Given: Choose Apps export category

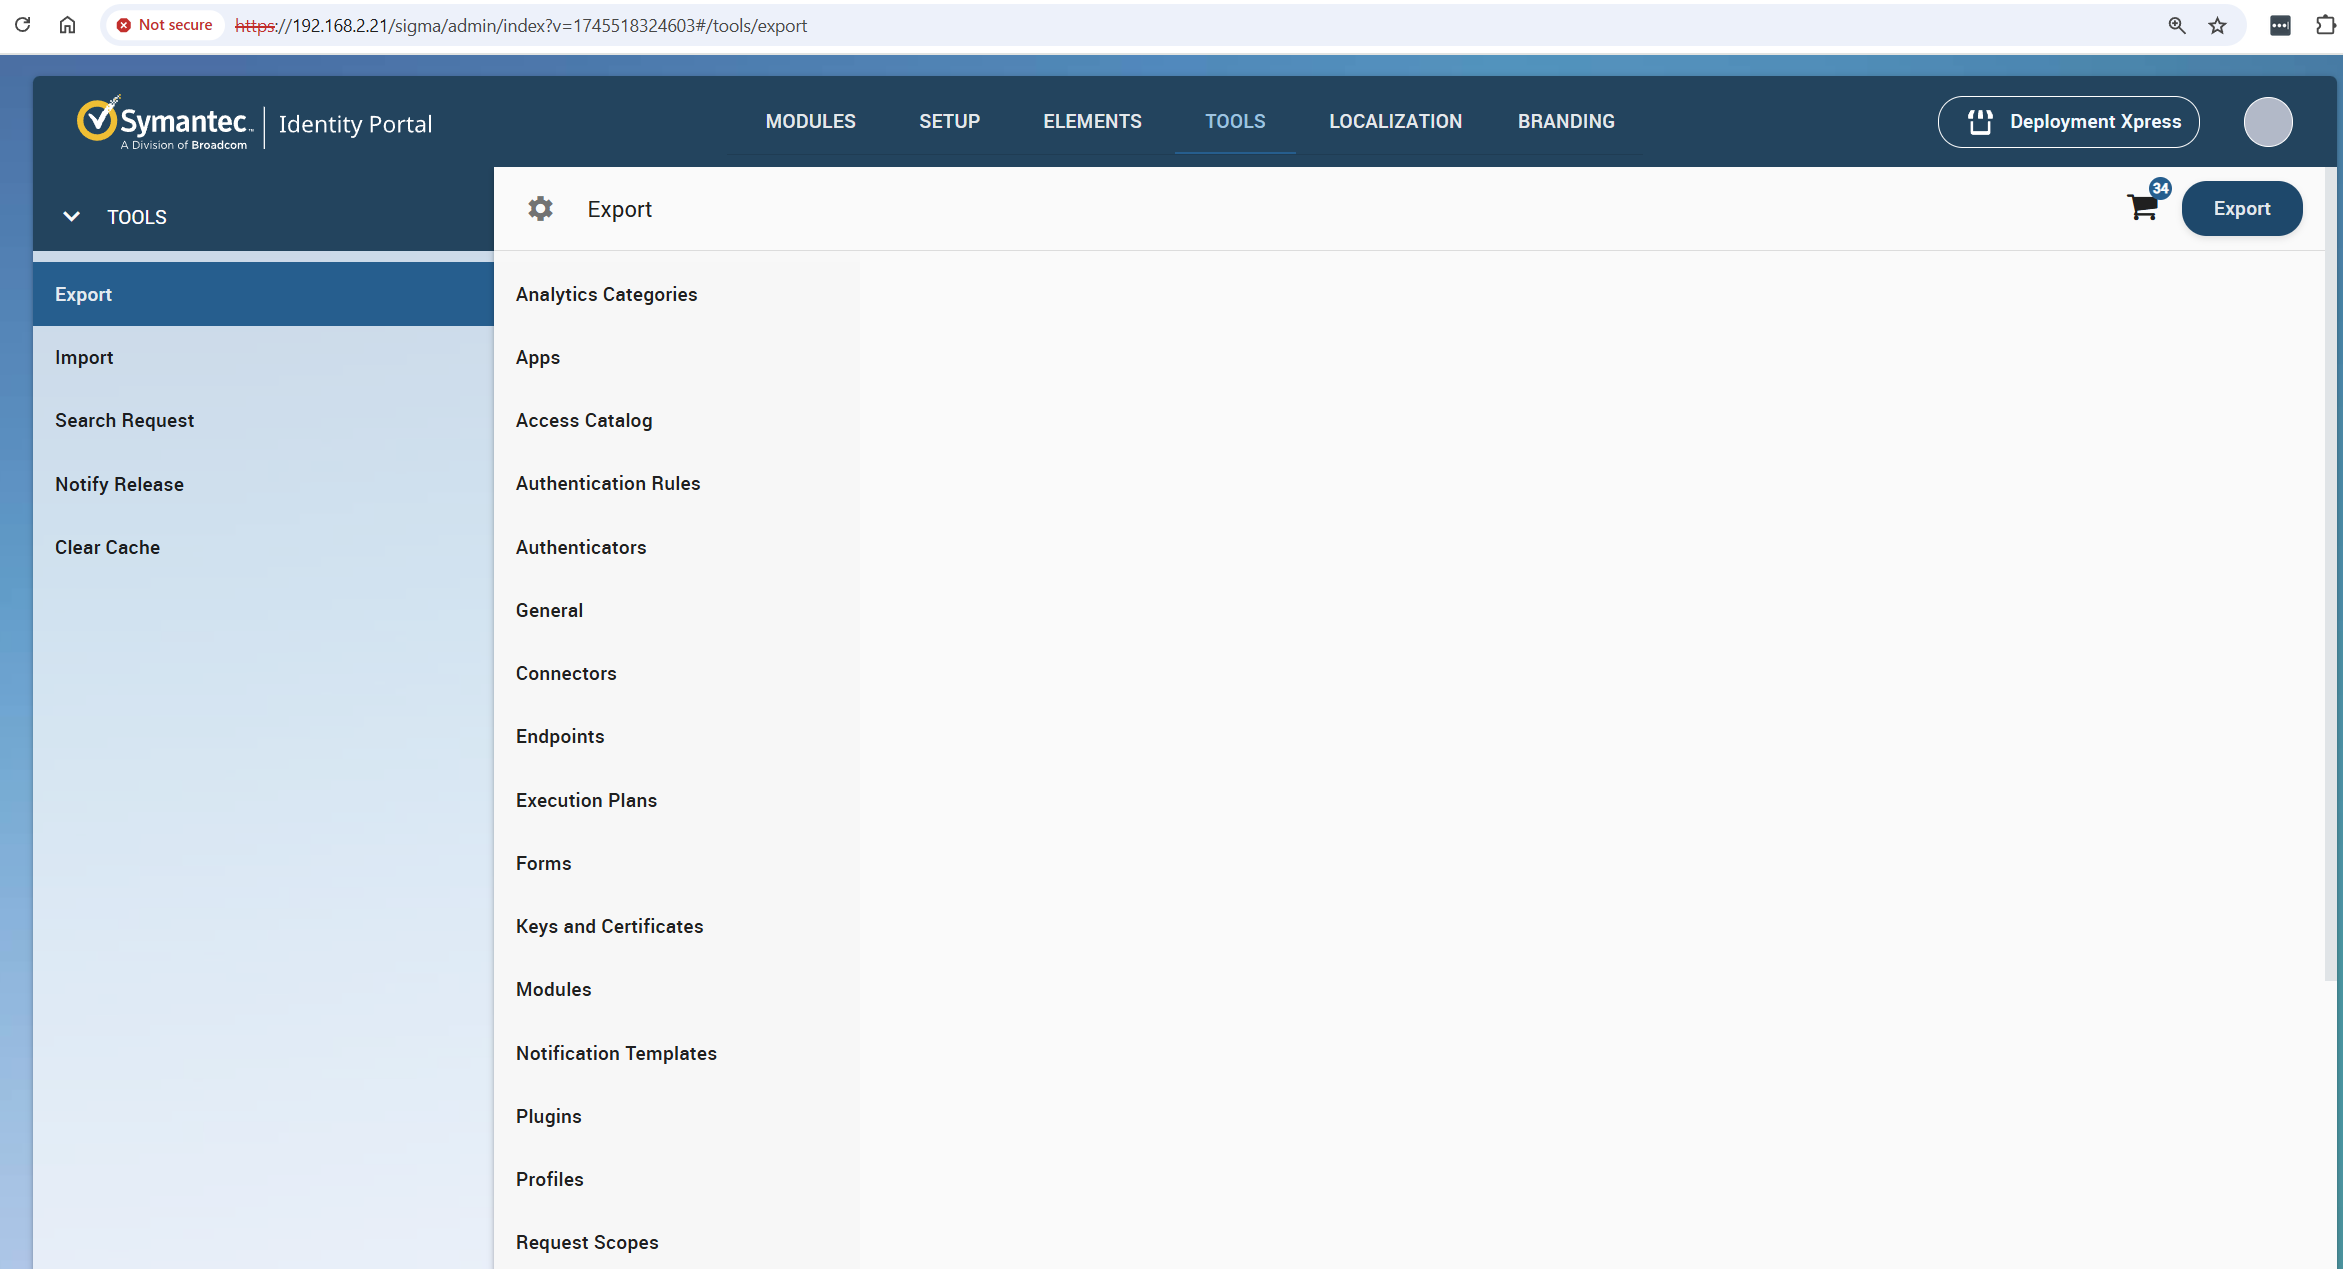Looking at the screenshot, I should pos(676,357).
